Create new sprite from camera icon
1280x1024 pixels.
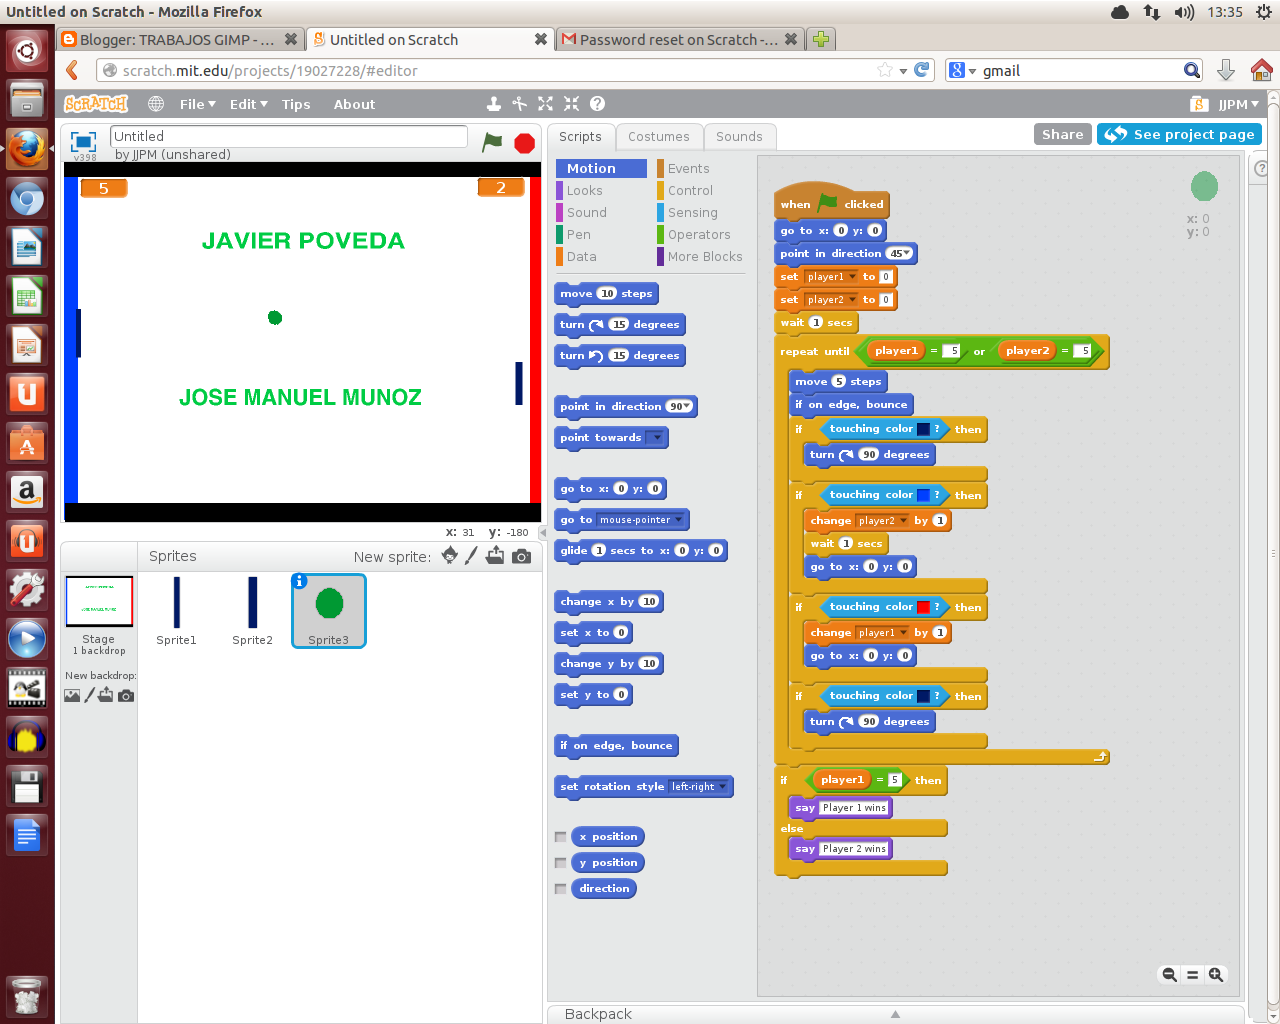point(521,556)
